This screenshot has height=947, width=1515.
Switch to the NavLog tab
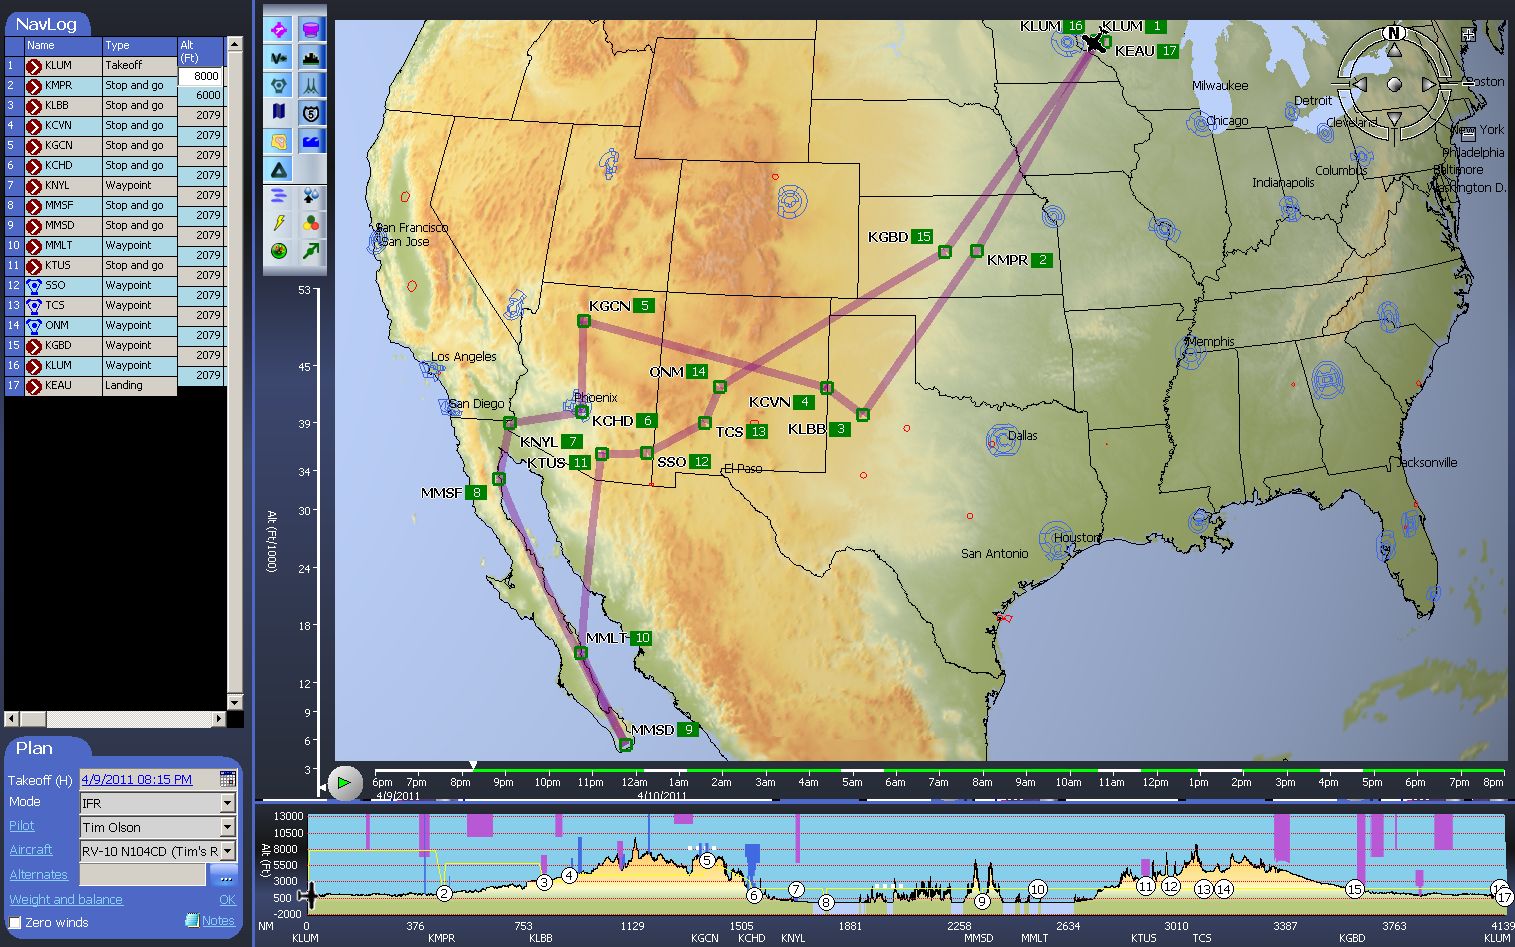pyautogui.click(x=46, y=24)
